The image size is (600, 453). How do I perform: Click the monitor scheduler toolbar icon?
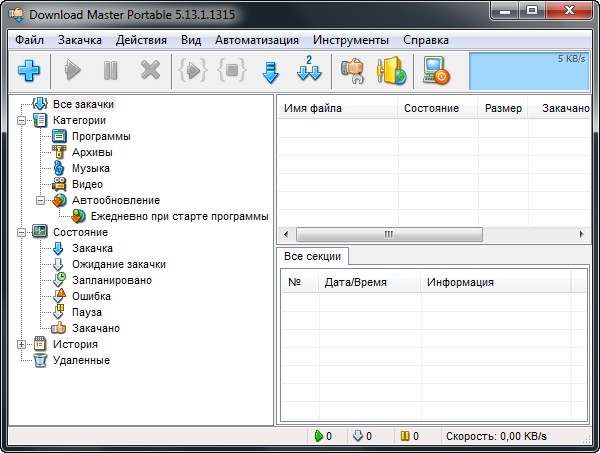pos(435,71)
